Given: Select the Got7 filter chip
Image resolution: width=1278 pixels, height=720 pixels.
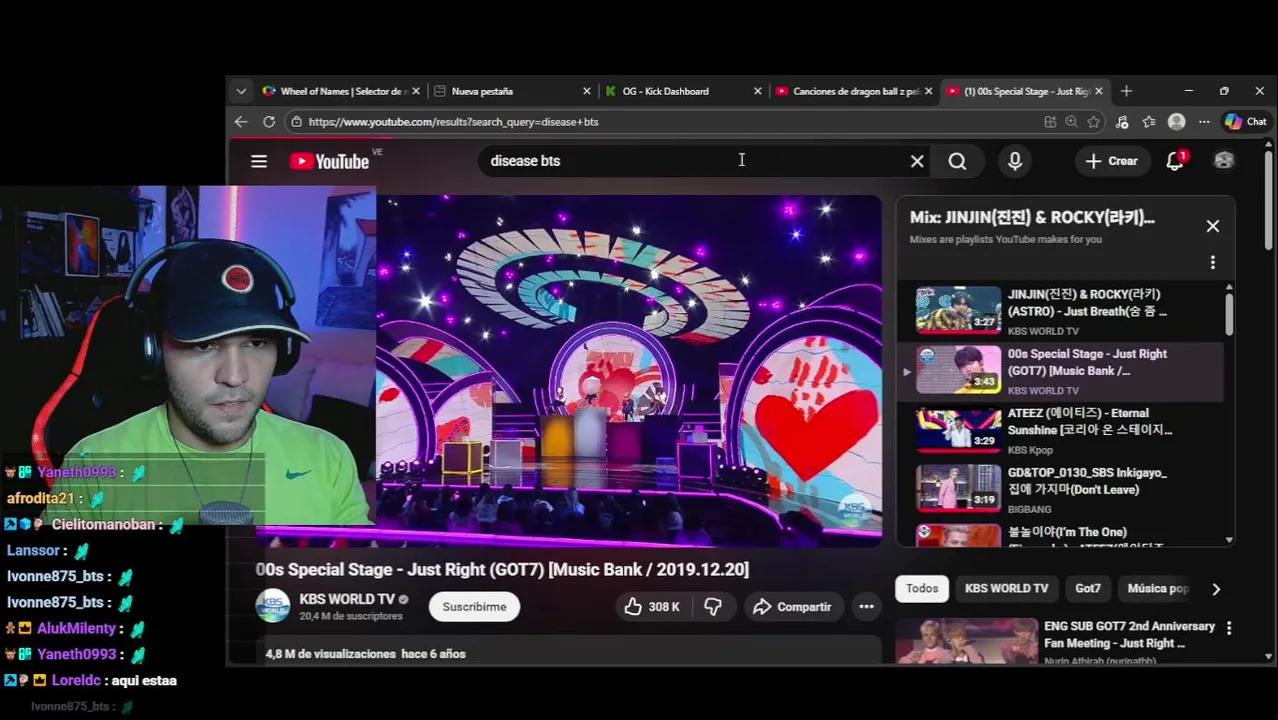Looking at the screenshot, I should tap(1088, 589).
